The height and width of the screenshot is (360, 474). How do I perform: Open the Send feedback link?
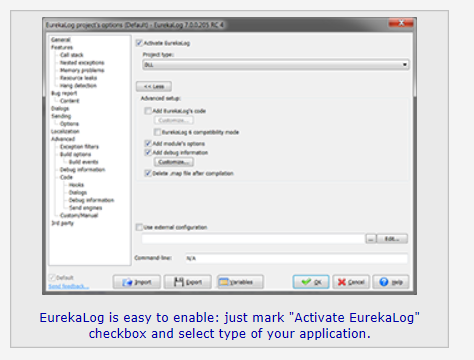(68, 286)
